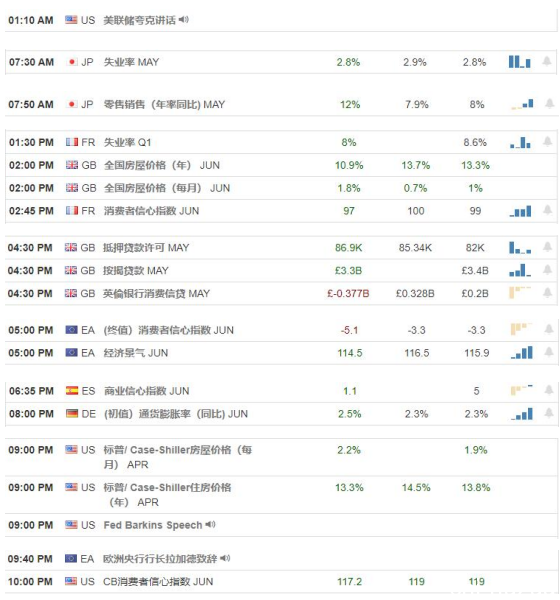Click the Spain flag in 06:35 PM row
Image resolution: width=560 pixels, height=600 pixels.
pos(72,391)
